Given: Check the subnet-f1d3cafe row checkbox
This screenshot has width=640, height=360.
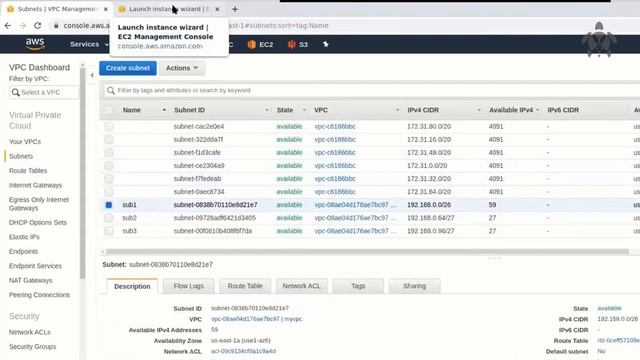Looking at the screenshot, I should tap(109, 153).
